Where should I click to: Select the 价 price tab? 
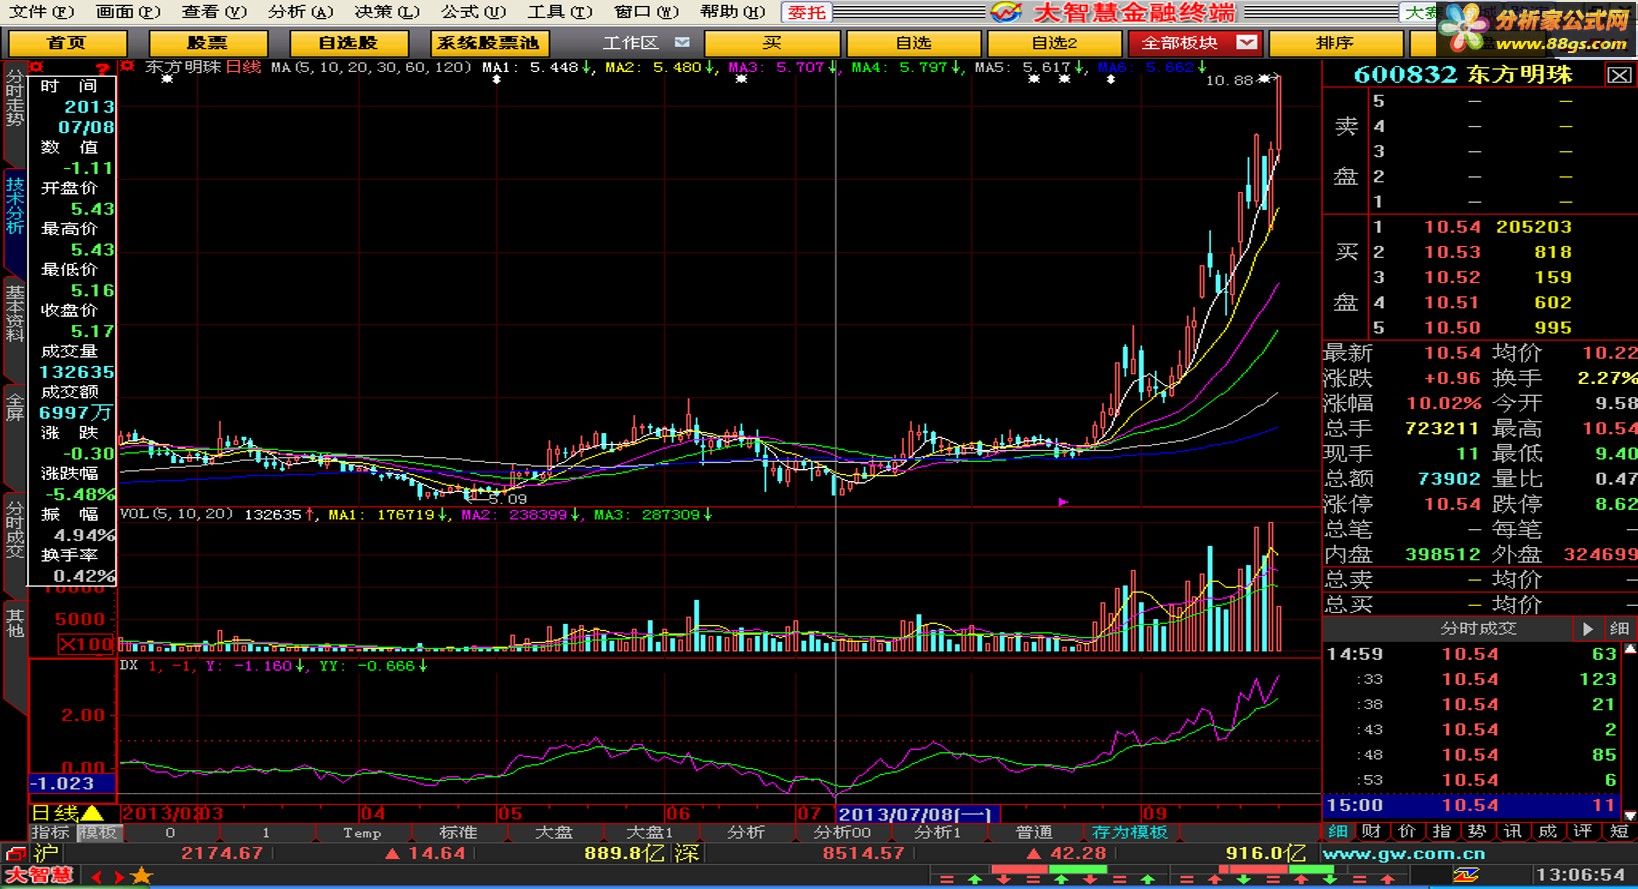pos(1407,831)
